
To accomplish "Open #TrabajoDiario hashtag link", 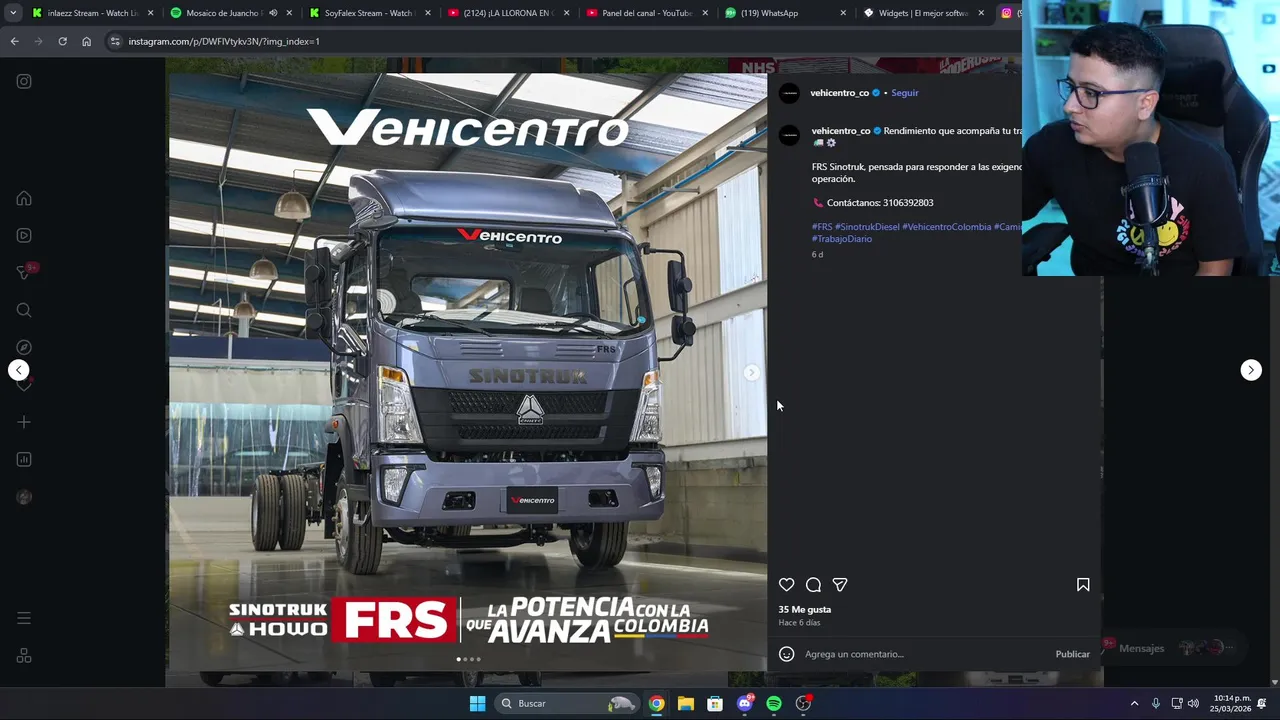I will pyautogui.click(x=842, y=239).
